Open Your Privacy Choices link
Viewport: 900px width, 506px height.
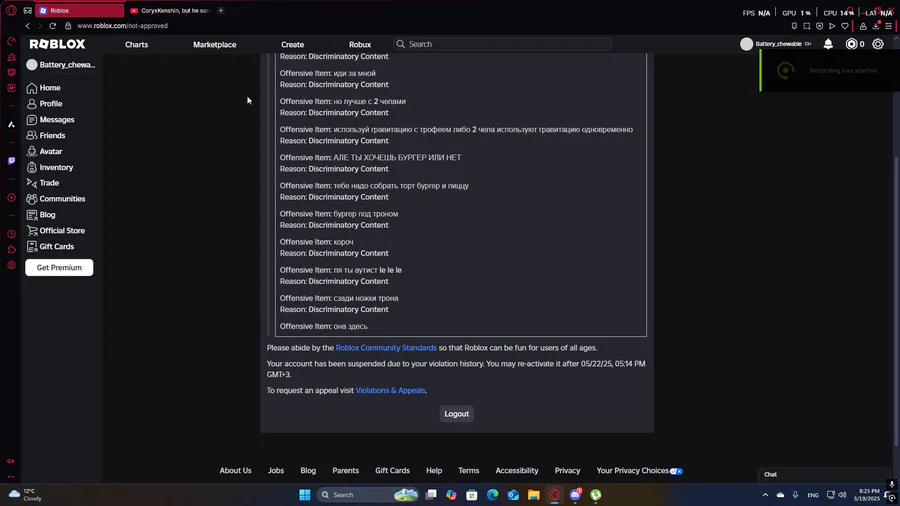pyautogui.click(x=639, y=470)
